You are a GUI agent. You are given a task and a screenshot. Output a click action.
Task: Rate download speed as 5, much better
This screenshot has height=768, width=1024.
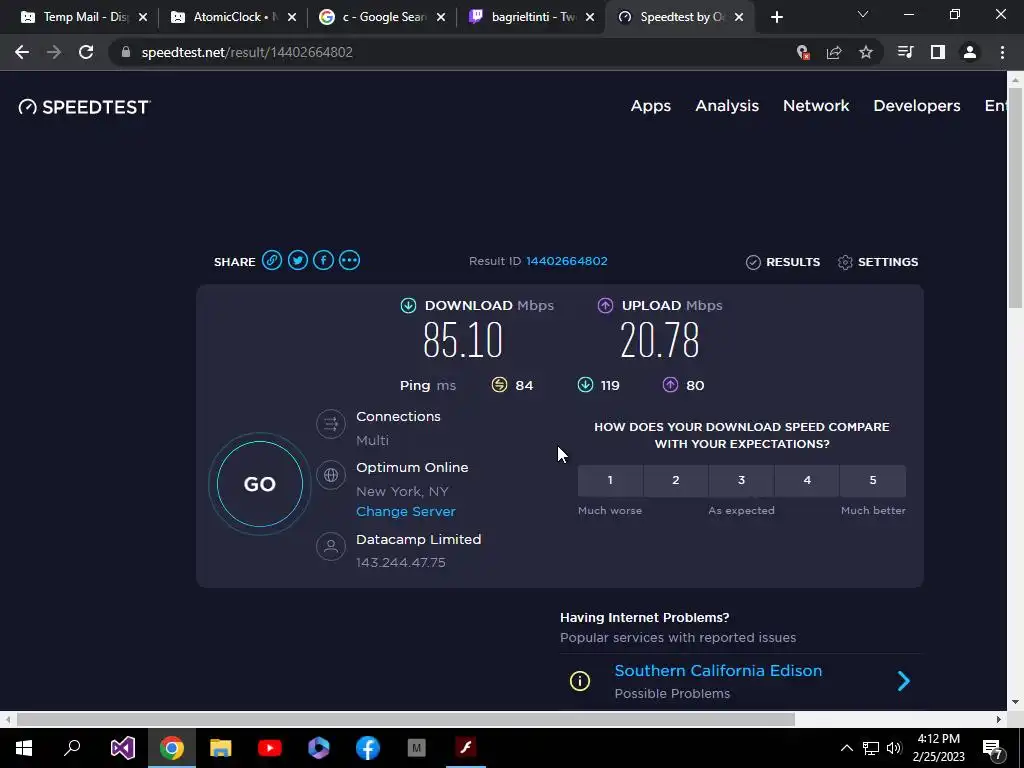873,481
